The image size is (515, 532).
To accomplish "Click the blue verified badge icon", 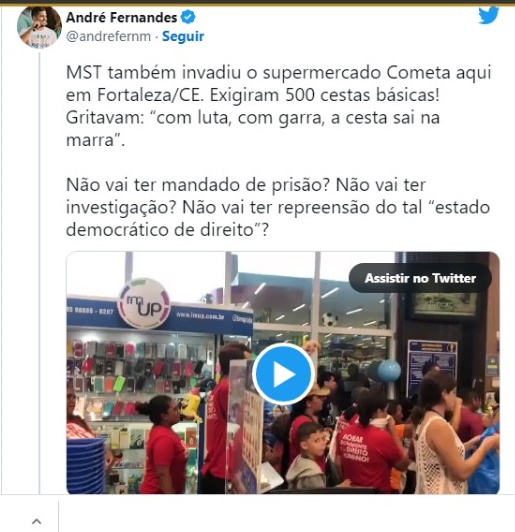I will (x=188, y=17).
